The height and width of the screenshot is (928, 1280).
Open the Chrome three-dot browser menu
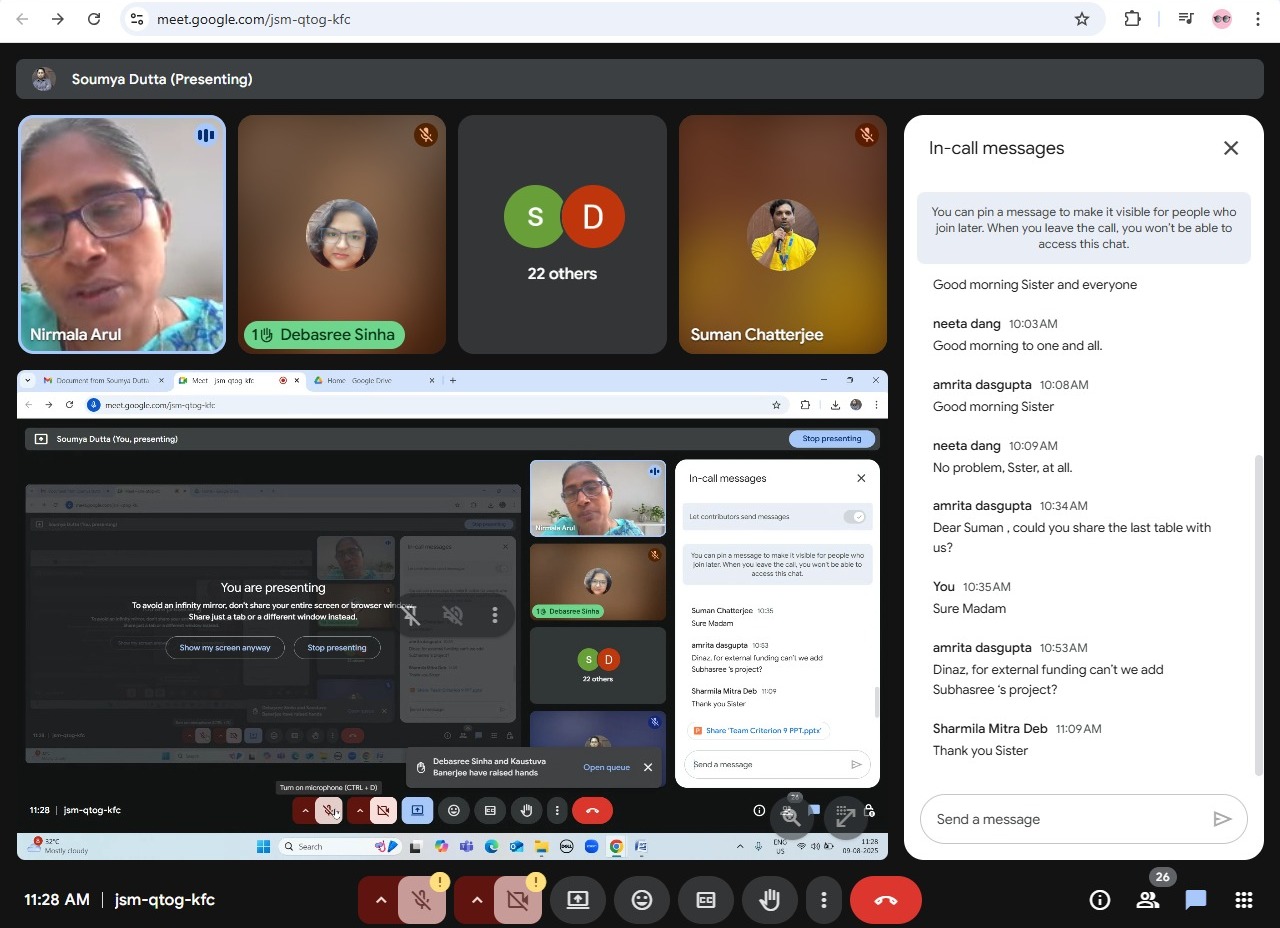(x=1257, y=19)
